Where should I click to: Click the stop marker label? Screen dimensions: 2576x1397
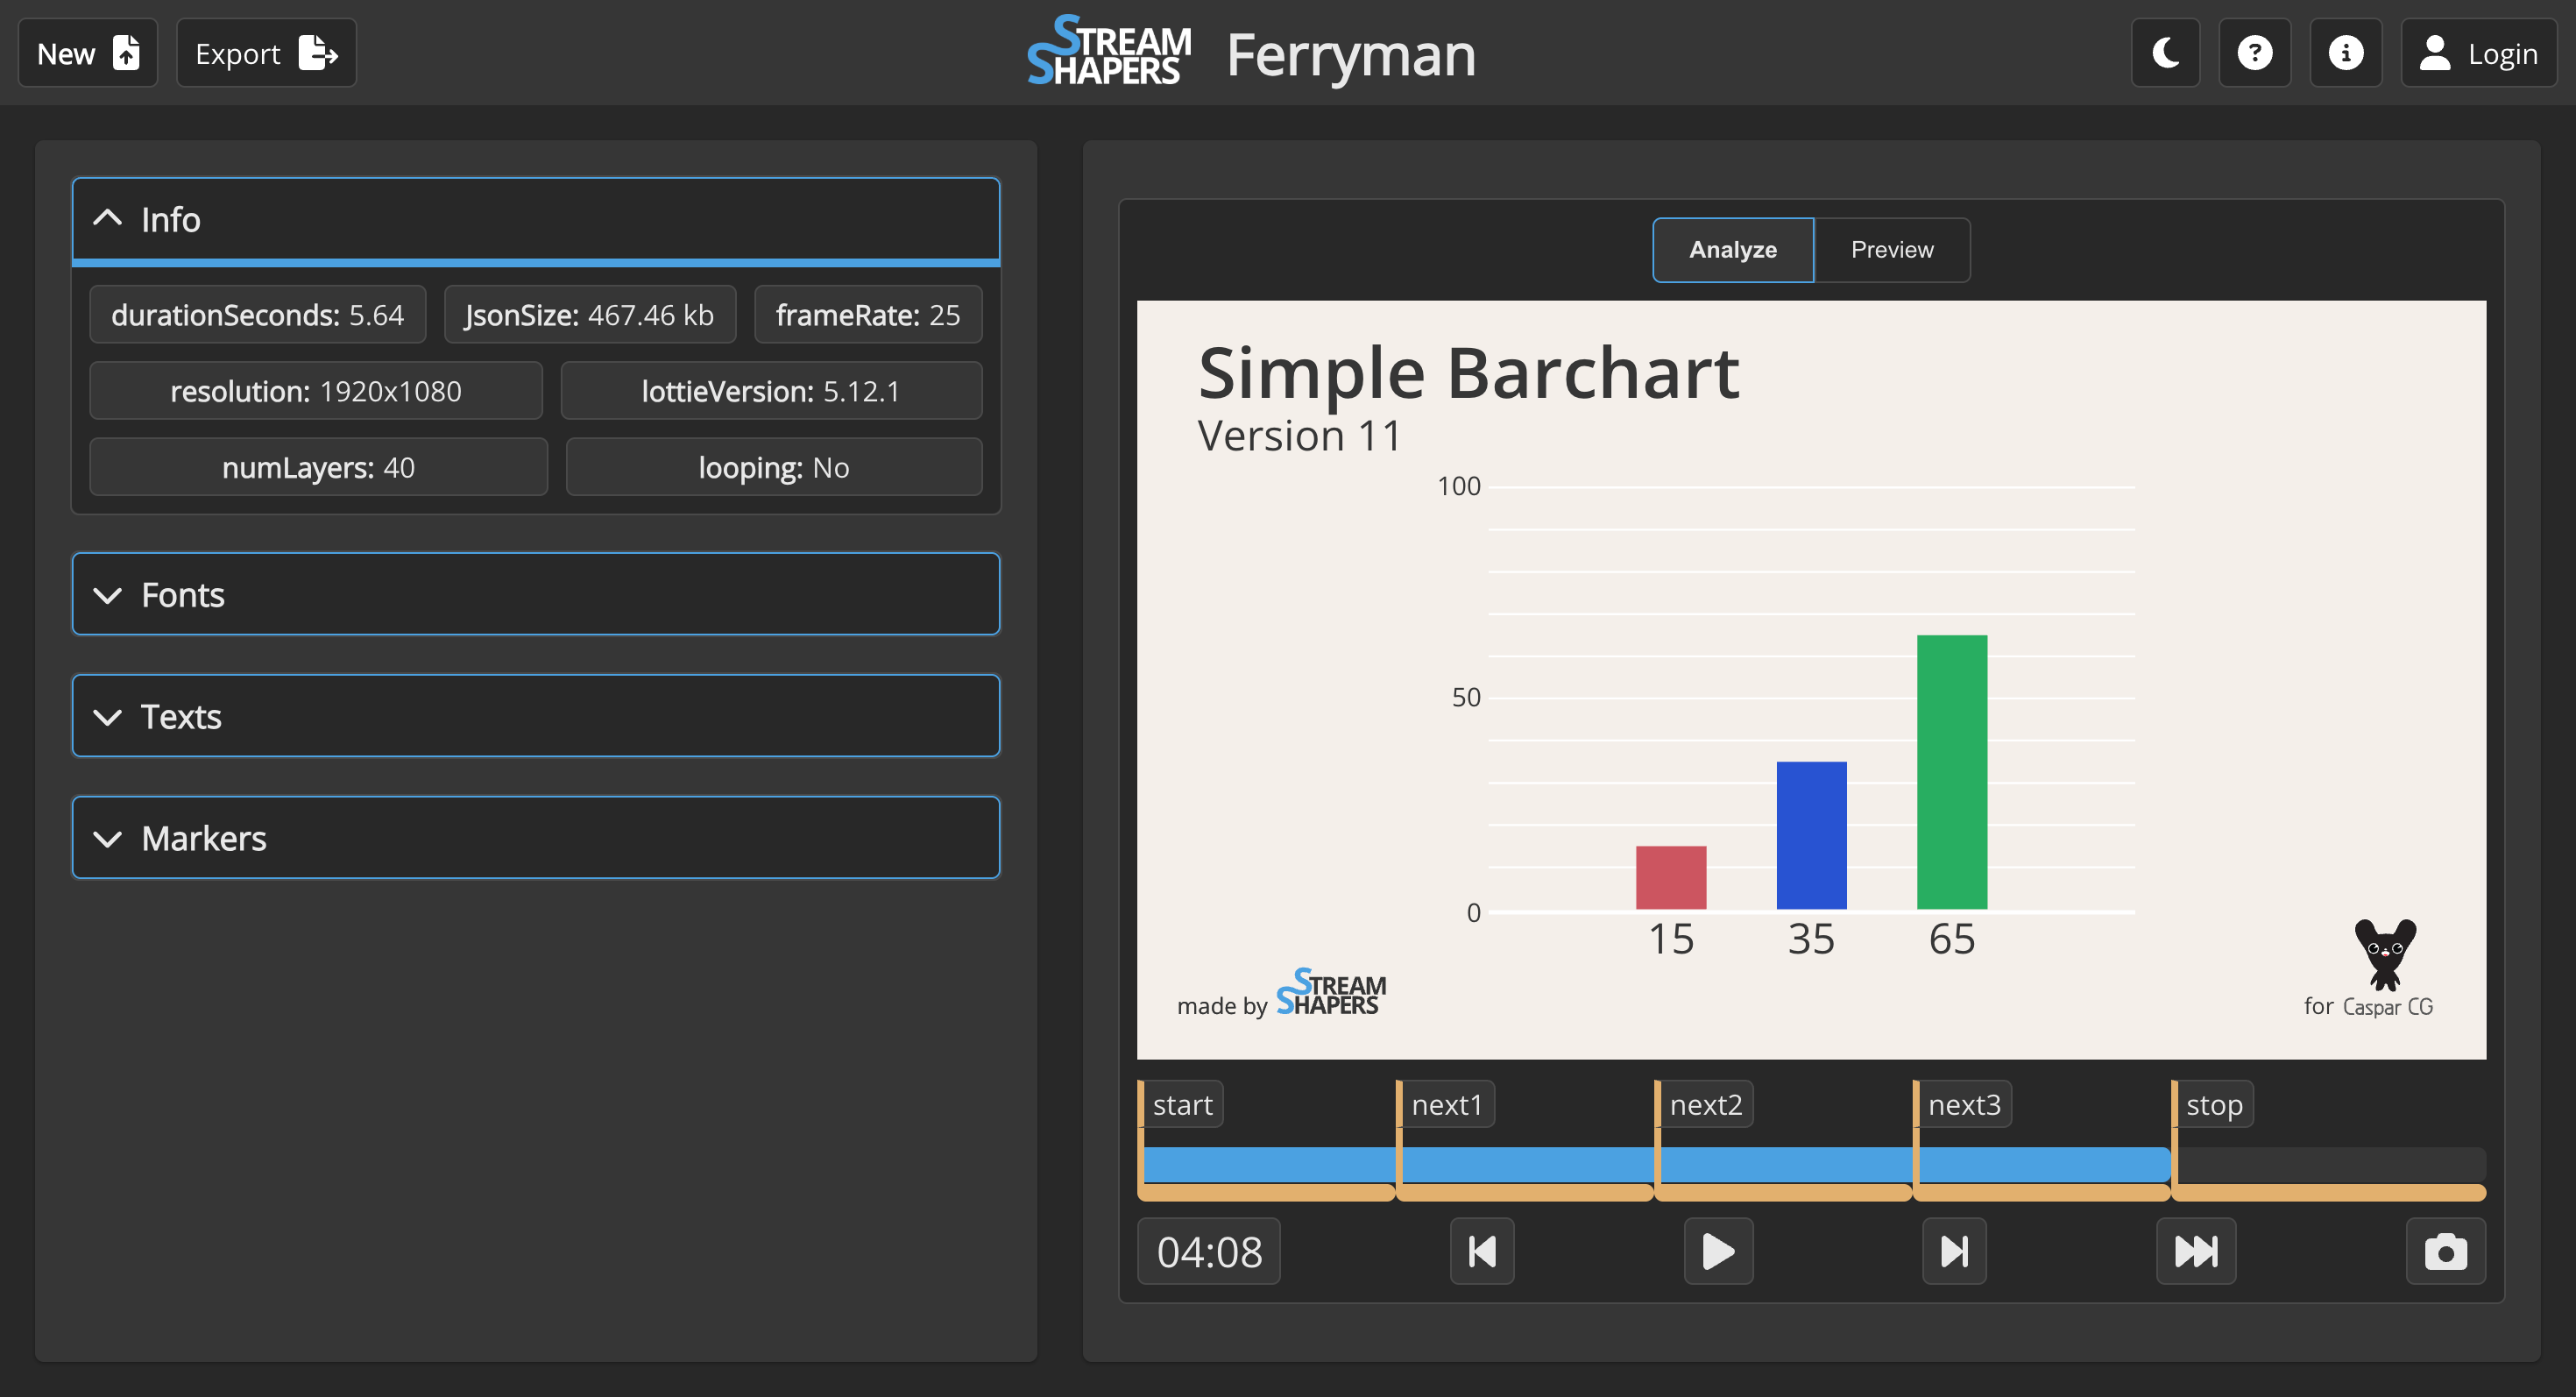[x=2213, y=1105]
